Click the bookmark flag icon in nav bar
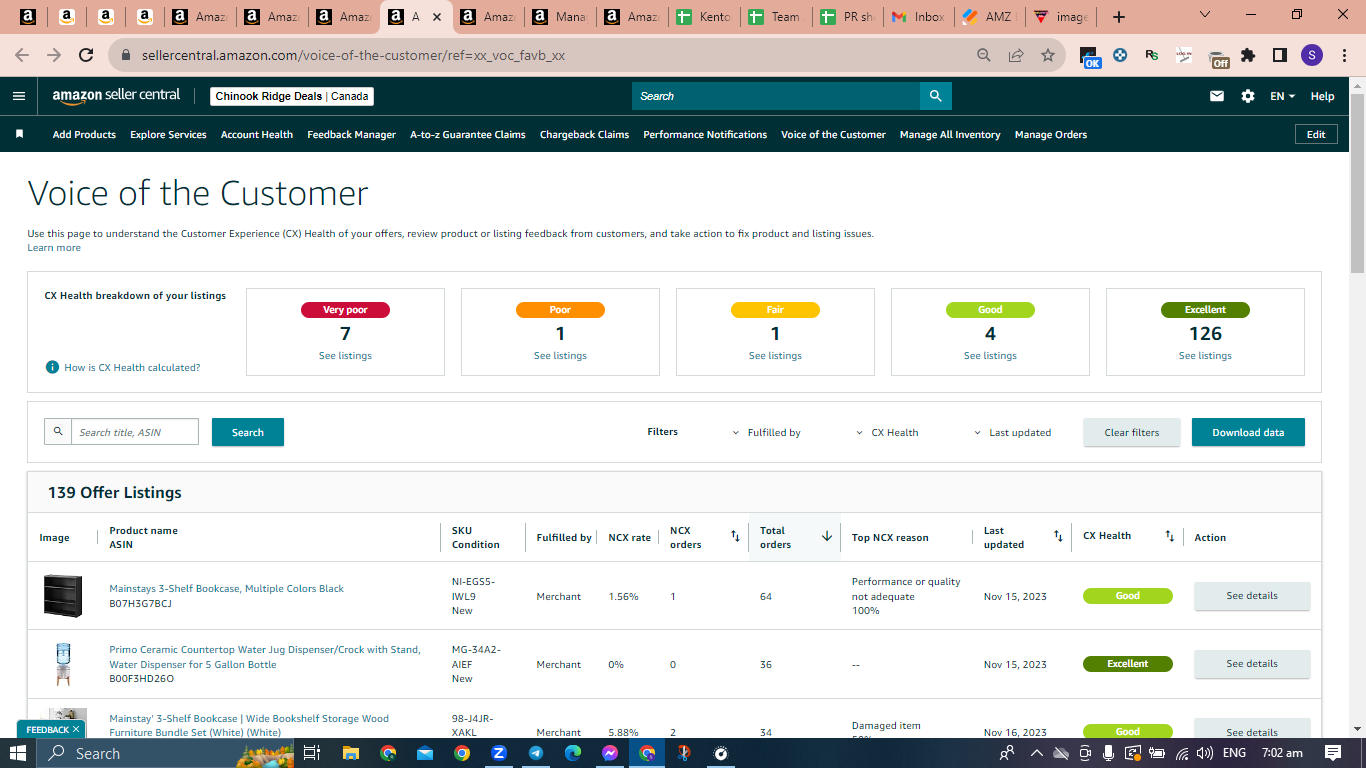1366x768 pixels. [19, 134]
